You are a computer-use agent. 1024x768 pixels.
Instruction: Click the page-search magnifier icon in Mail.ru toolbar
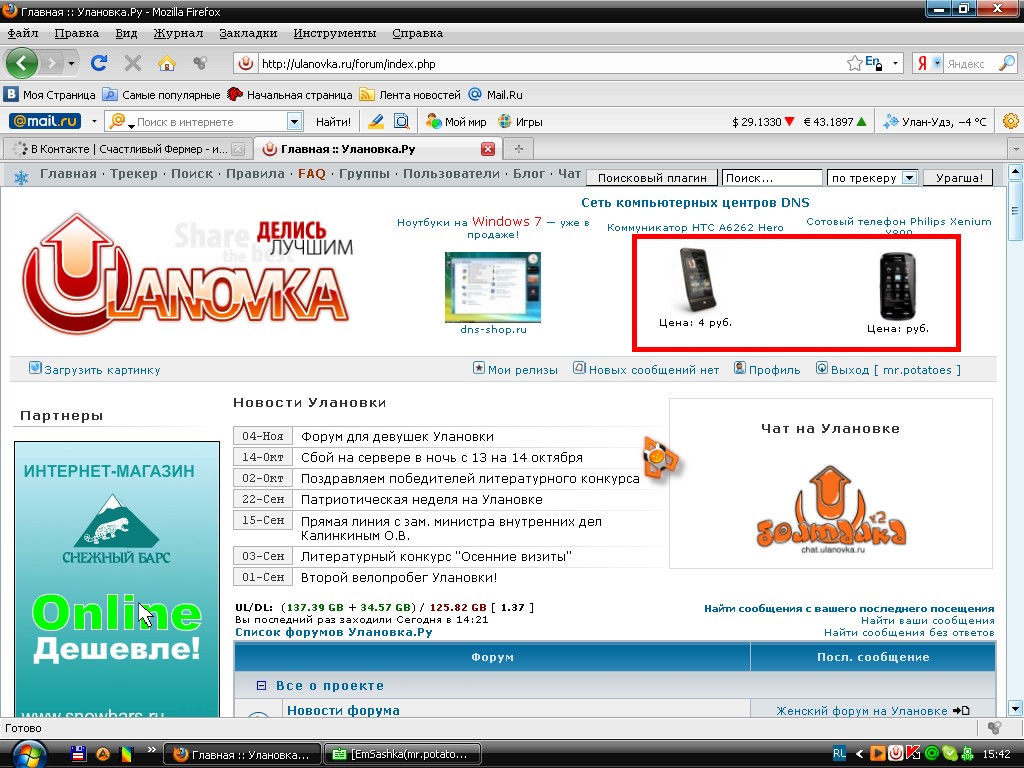coord(402,121)
